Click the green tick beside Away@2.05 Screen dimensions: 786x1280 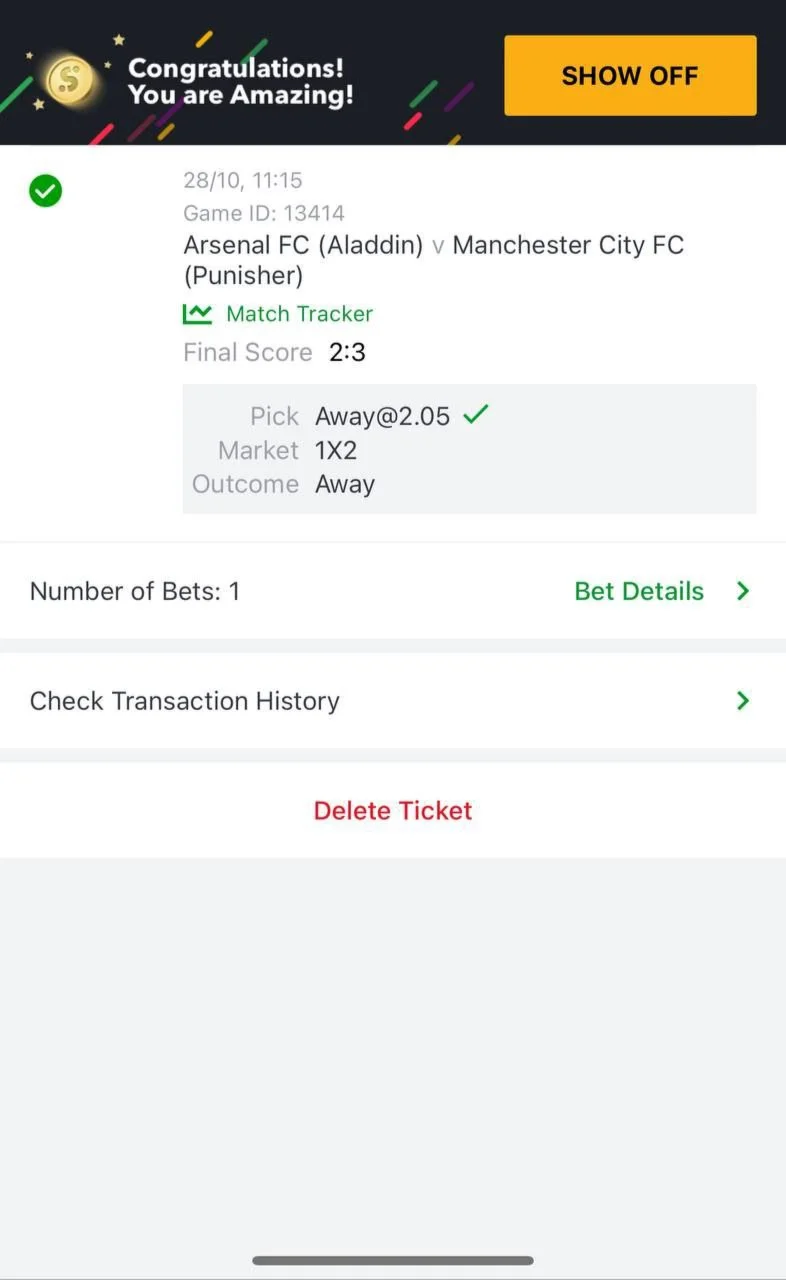(476, 414)
